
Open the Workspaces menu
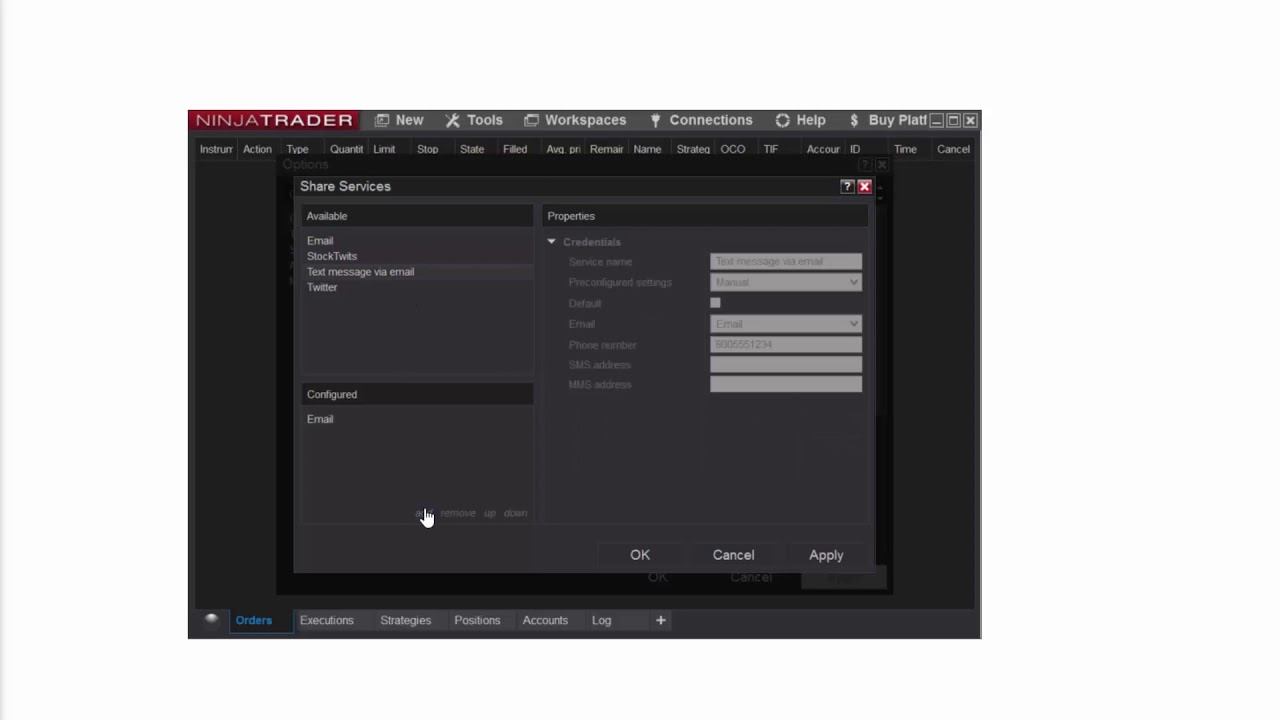click(575, 120)
